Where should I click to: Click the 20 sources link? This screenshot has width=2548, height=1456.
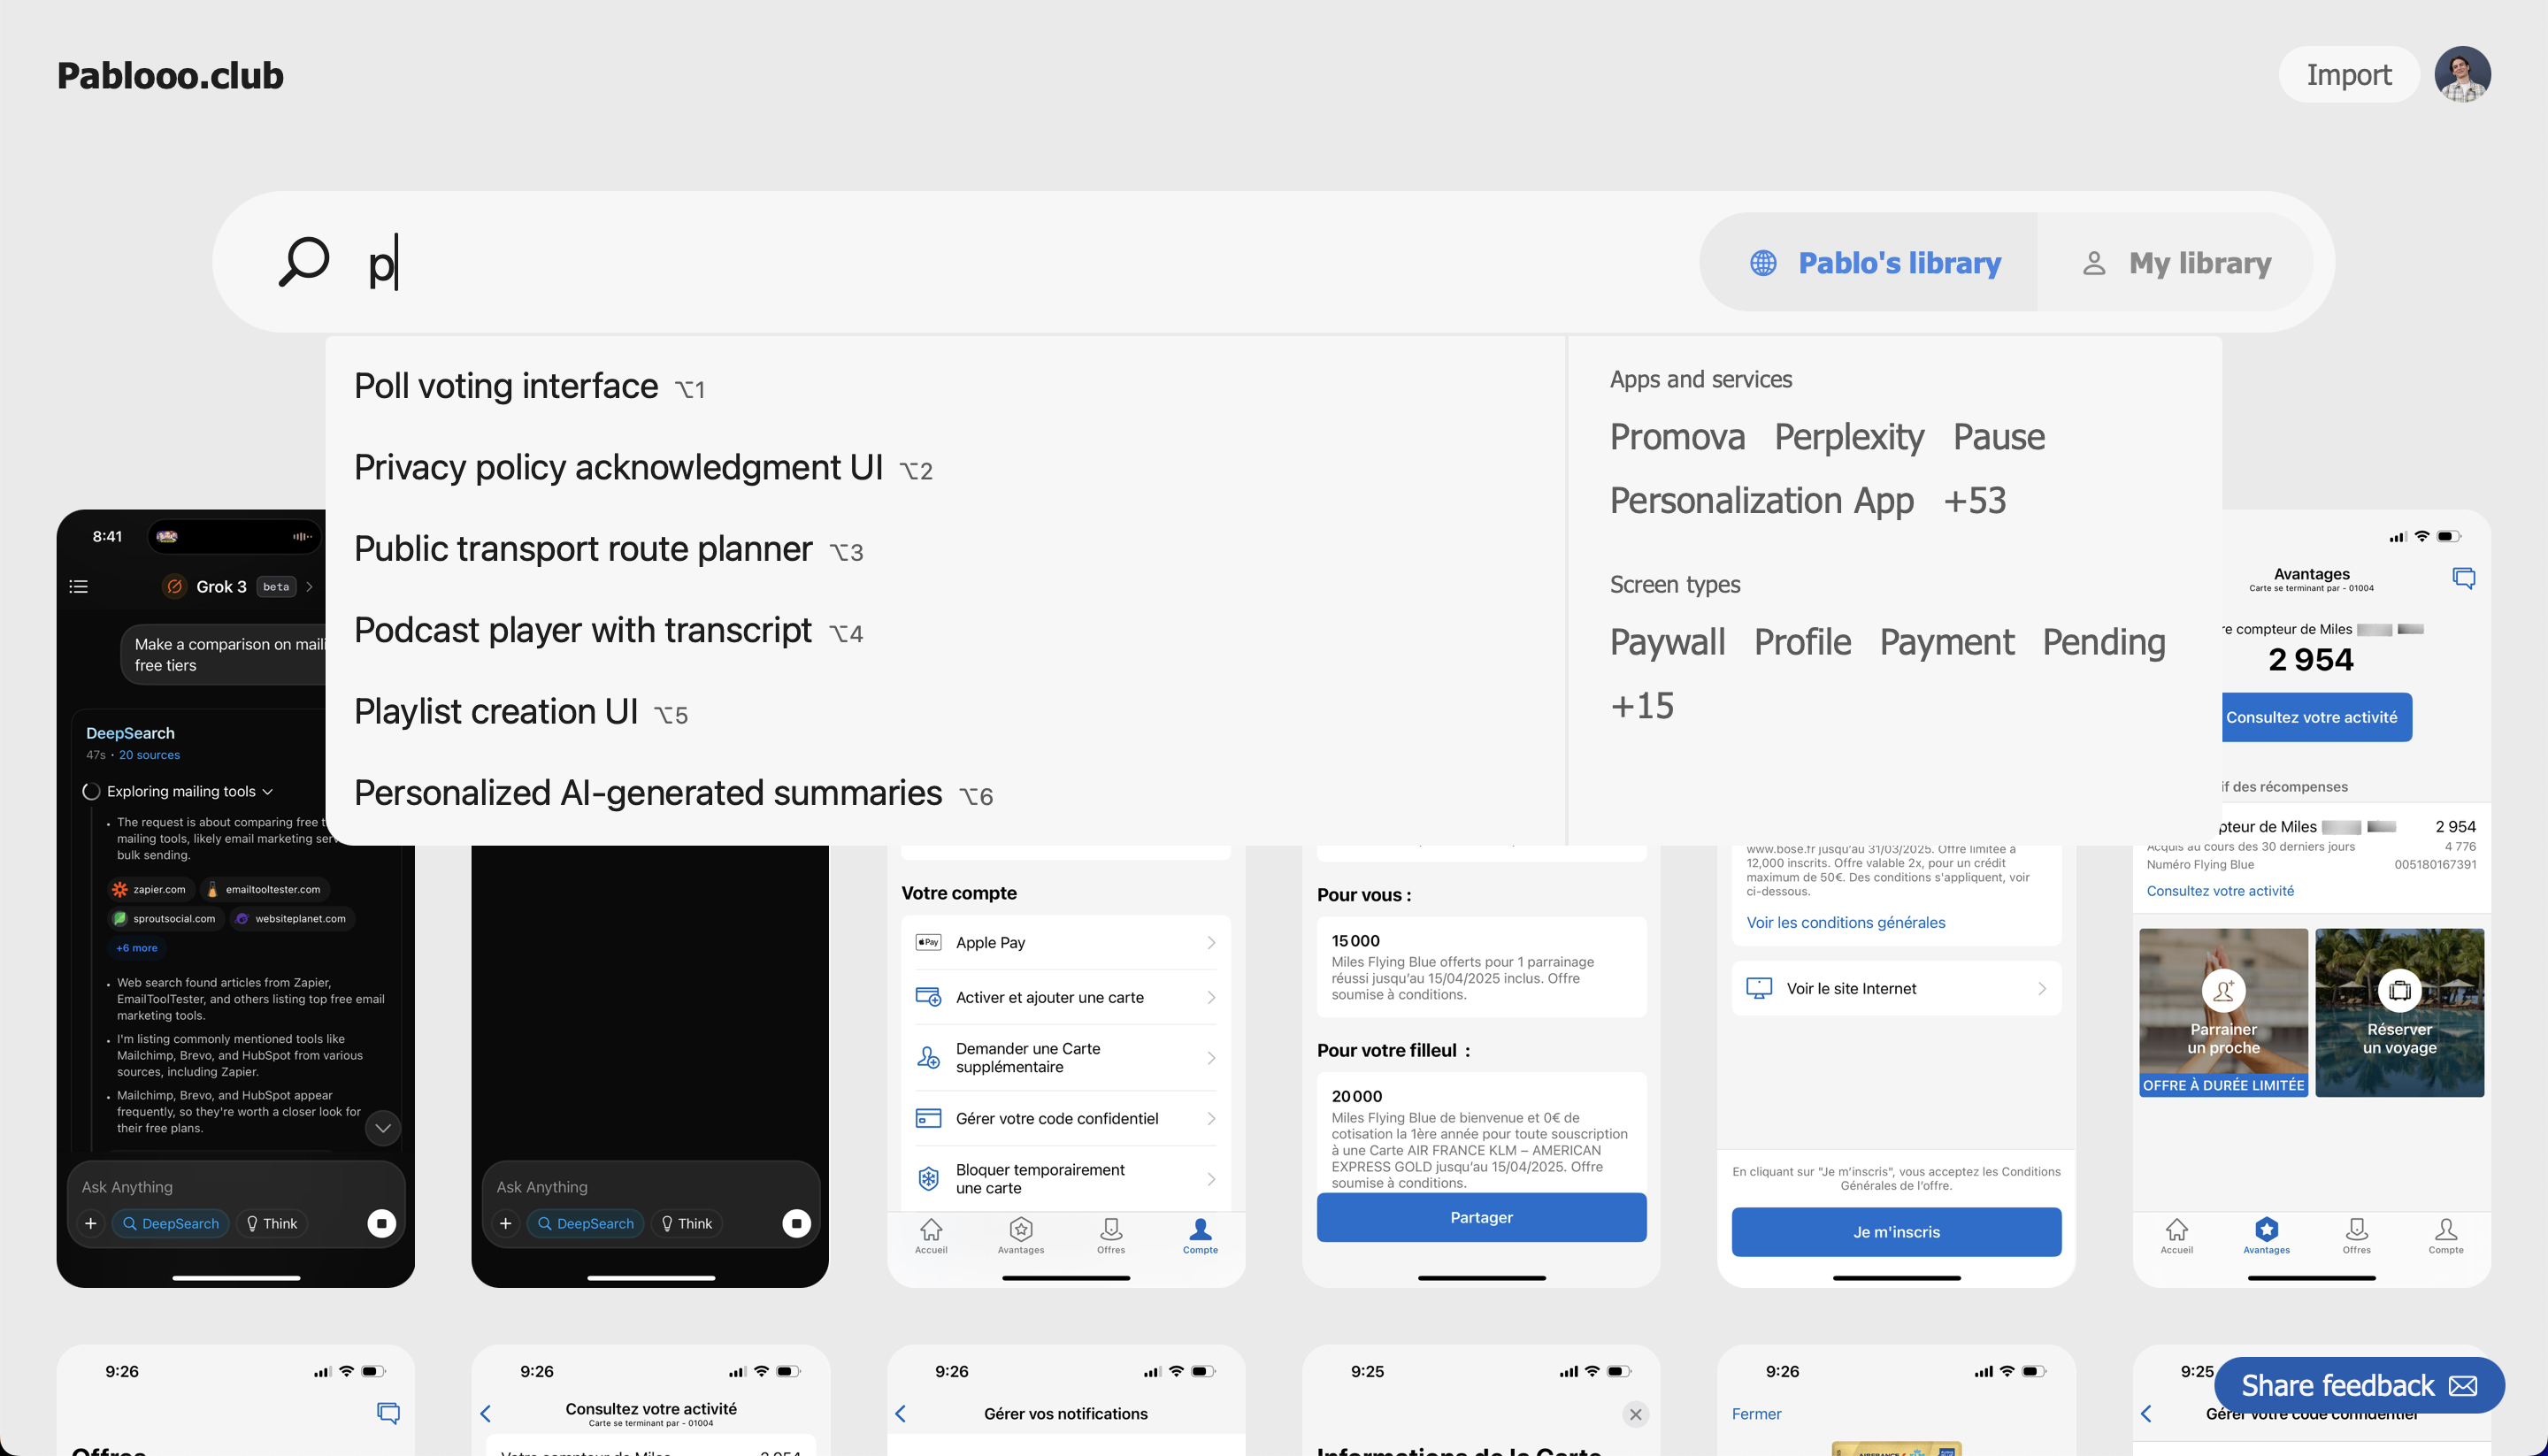tap(149, 755)
